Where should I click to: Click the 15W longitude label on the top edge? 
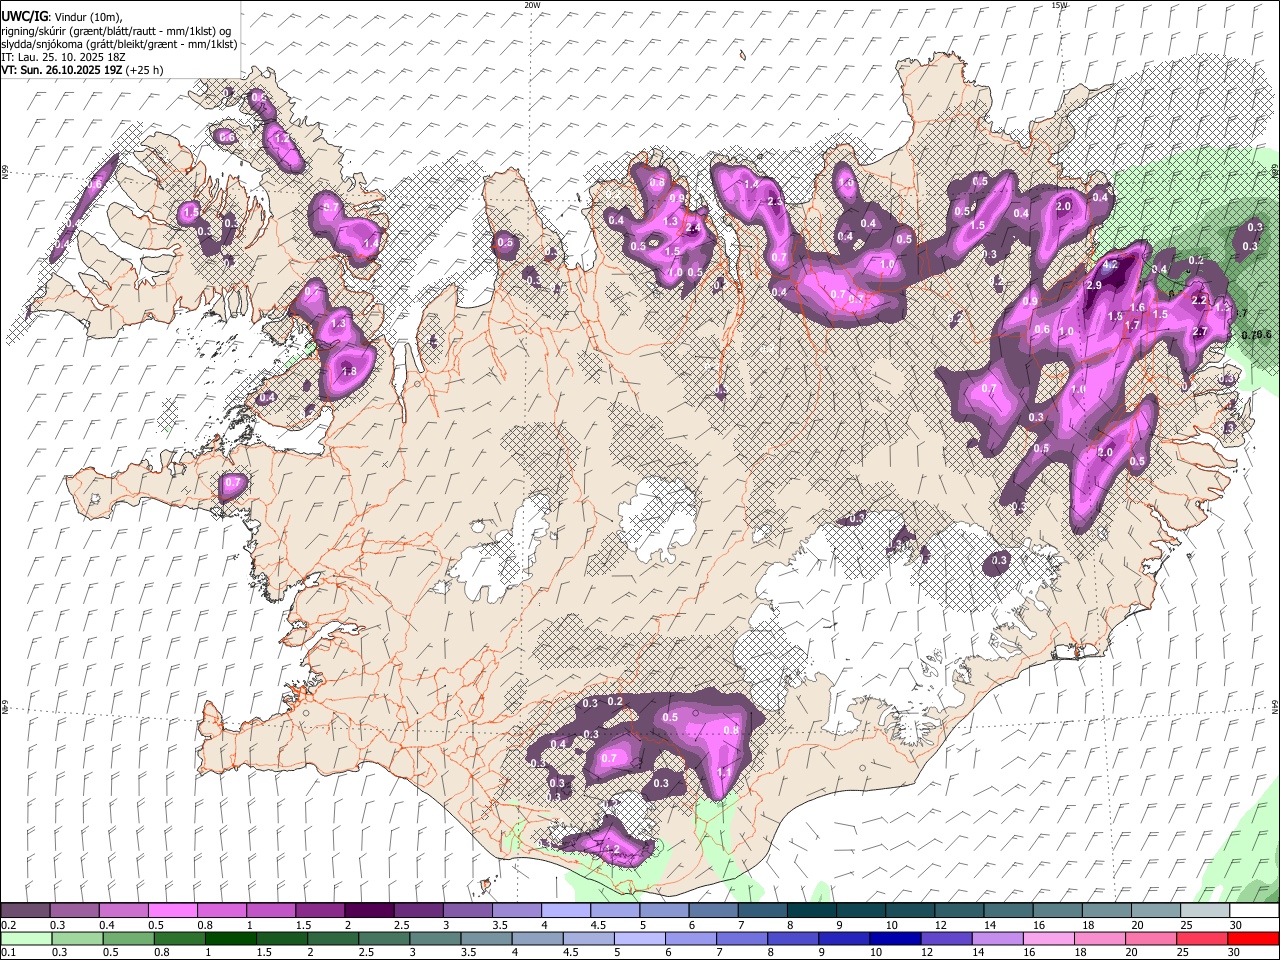click(x=1059, y=5)
